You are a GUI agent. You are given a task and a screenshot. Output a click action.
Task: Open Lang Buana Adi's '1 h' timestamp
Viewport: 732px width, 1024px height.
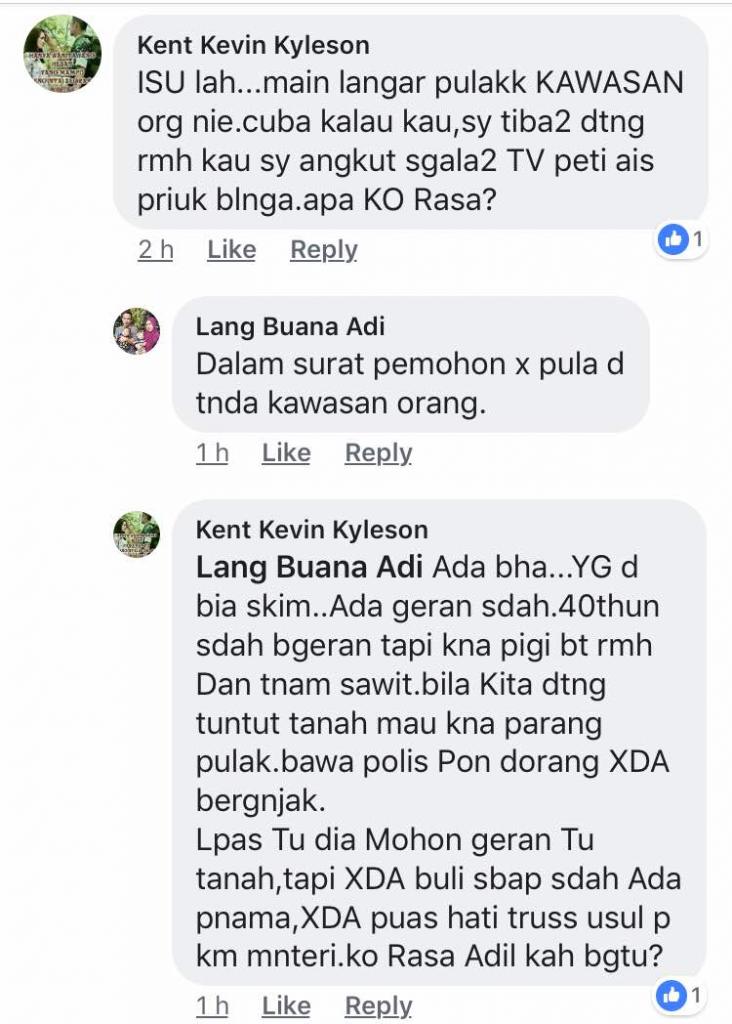click(x=212, y=453)
